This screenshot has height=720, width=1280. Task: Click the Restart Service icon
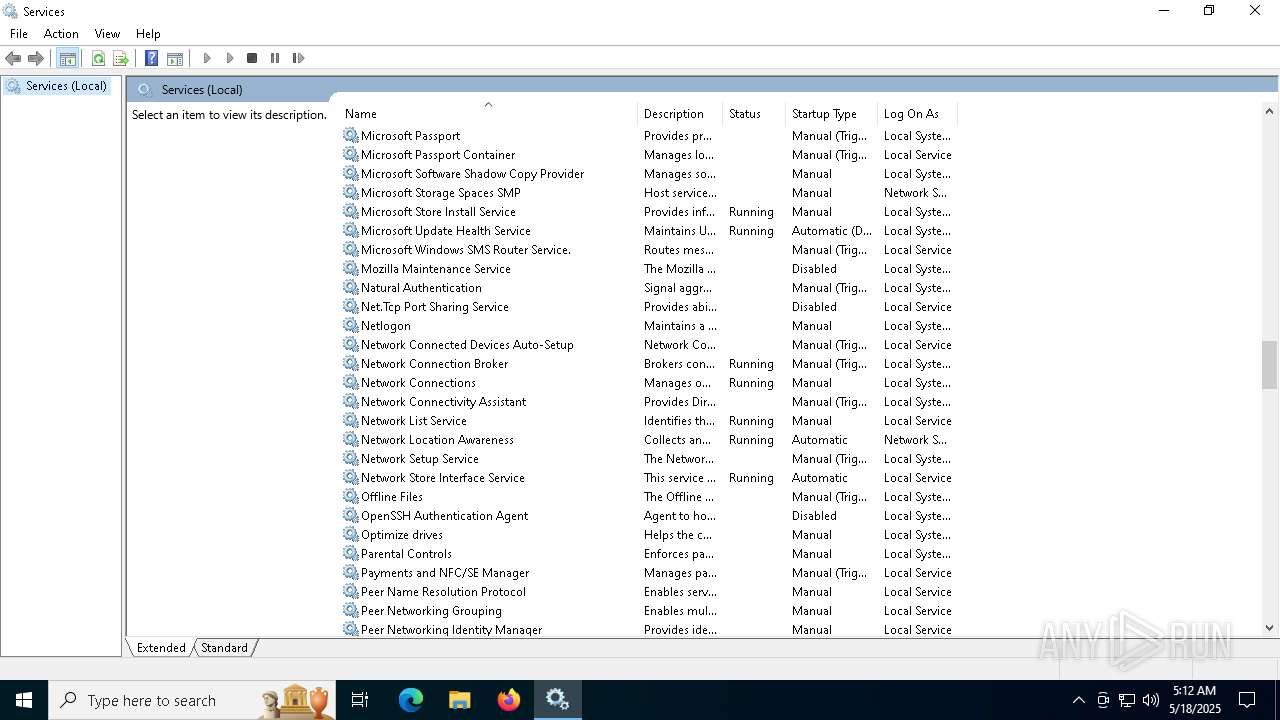[298, 59]
